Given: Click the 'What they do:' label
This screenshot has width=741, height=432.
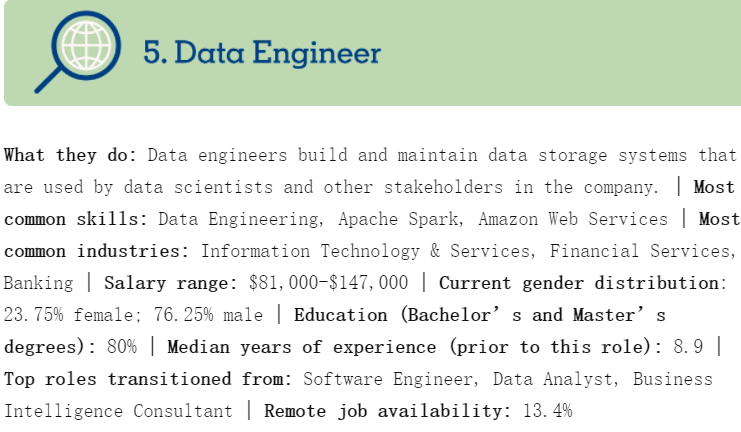Looking at the screenshot, I should [70, 155].
